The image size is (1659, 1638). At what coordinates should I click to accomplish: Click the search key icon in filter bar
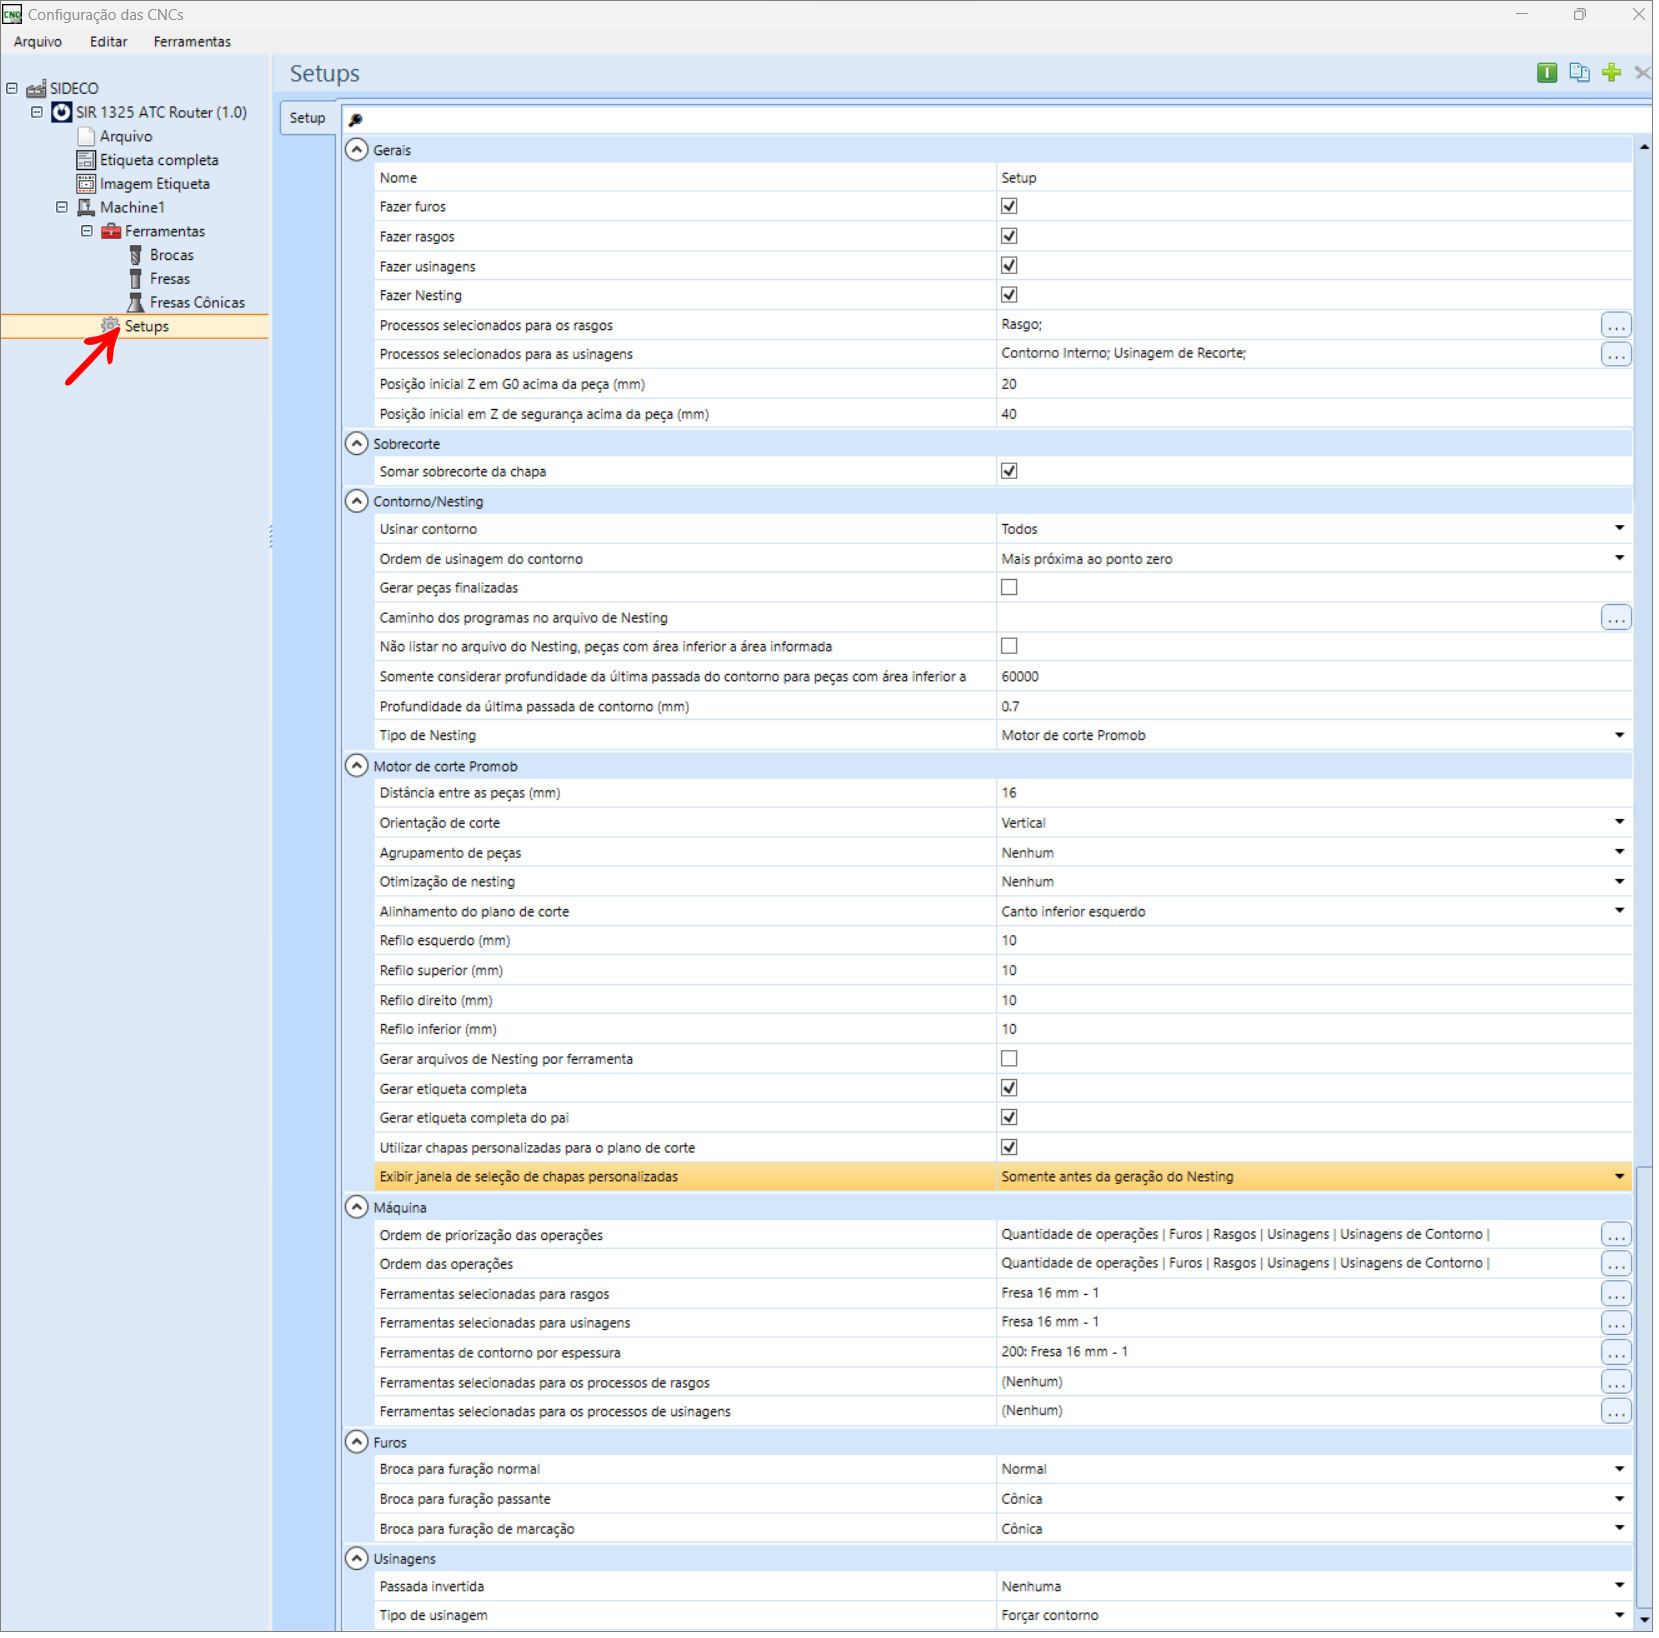tap(357, 120)
